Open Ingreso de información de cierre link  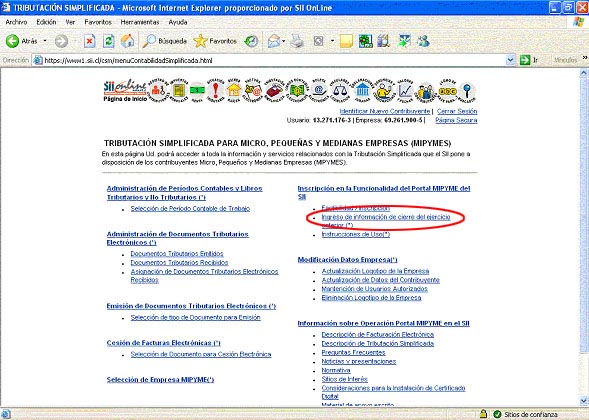(x=386, y=221)
